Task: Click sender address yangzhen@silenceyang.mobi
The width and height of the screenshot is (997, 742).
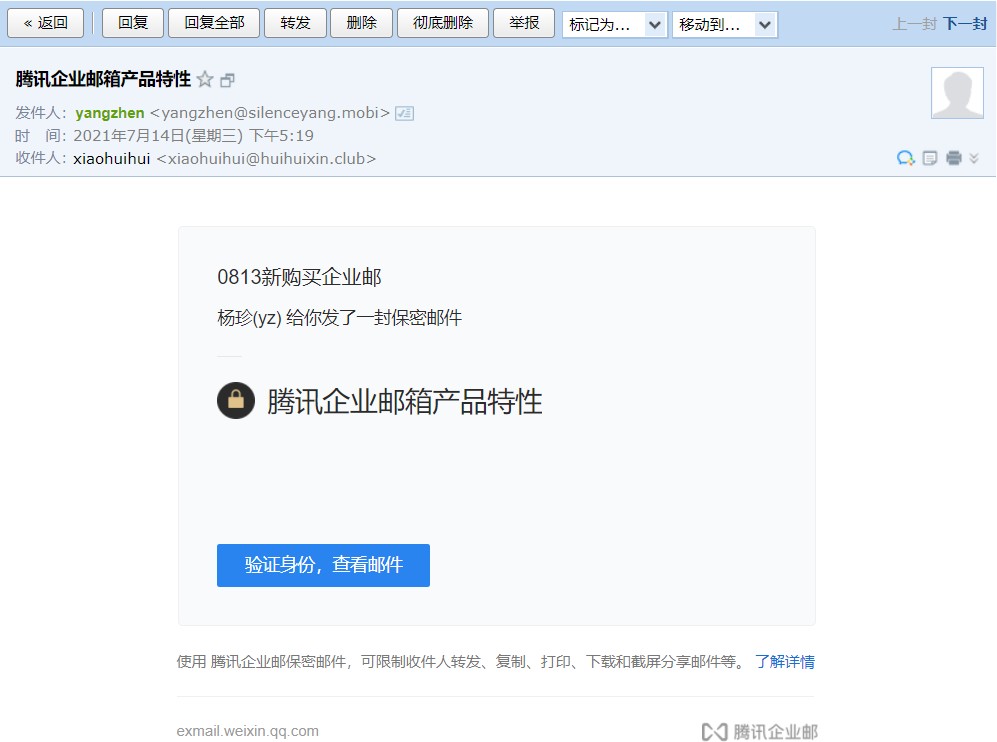Action: (x=270, y=113)
